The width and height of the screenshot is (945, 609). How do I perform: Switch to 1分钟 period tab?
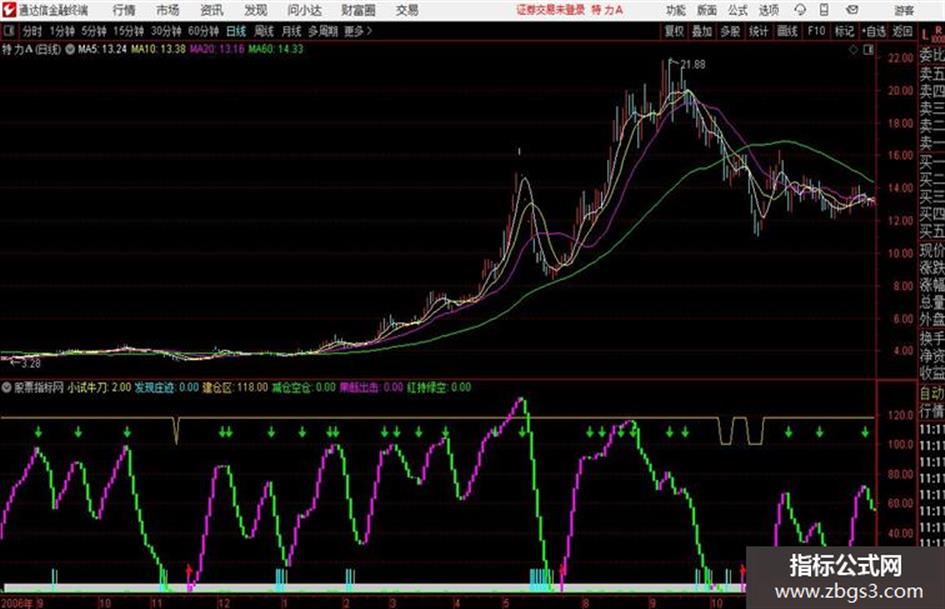(62, 31)
